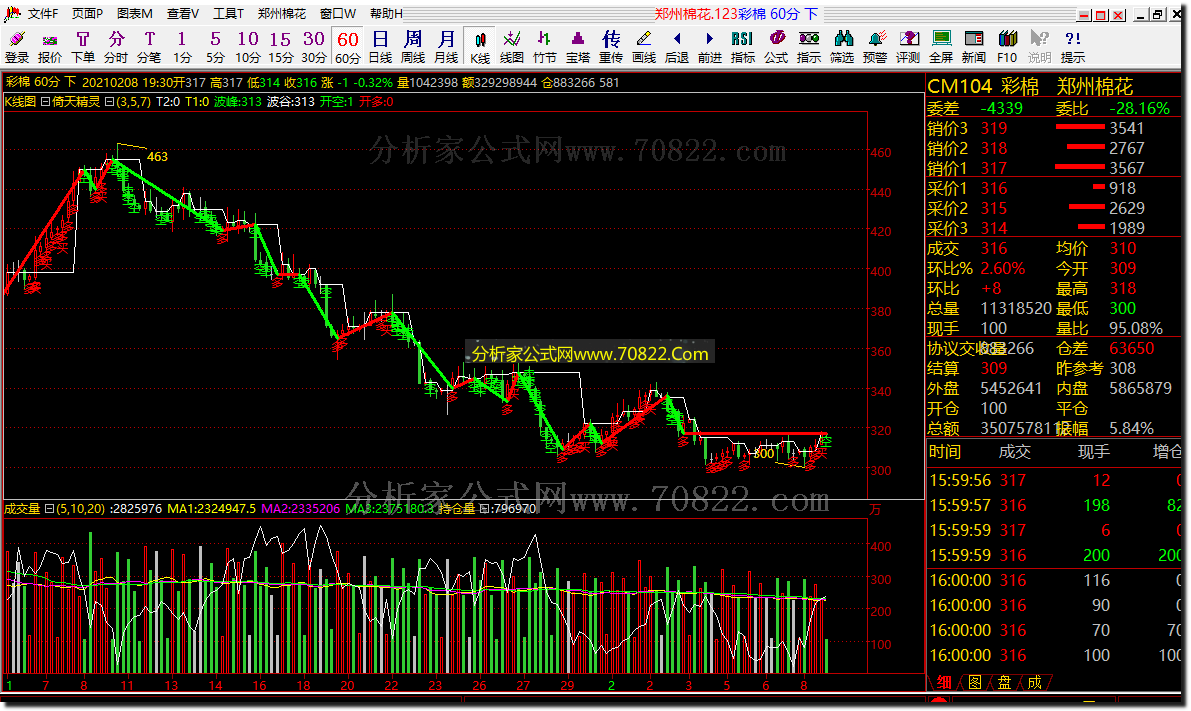Open the 新闻 news icon
The width and height of the screenshot is (1191, 711).
coord(974,47)
